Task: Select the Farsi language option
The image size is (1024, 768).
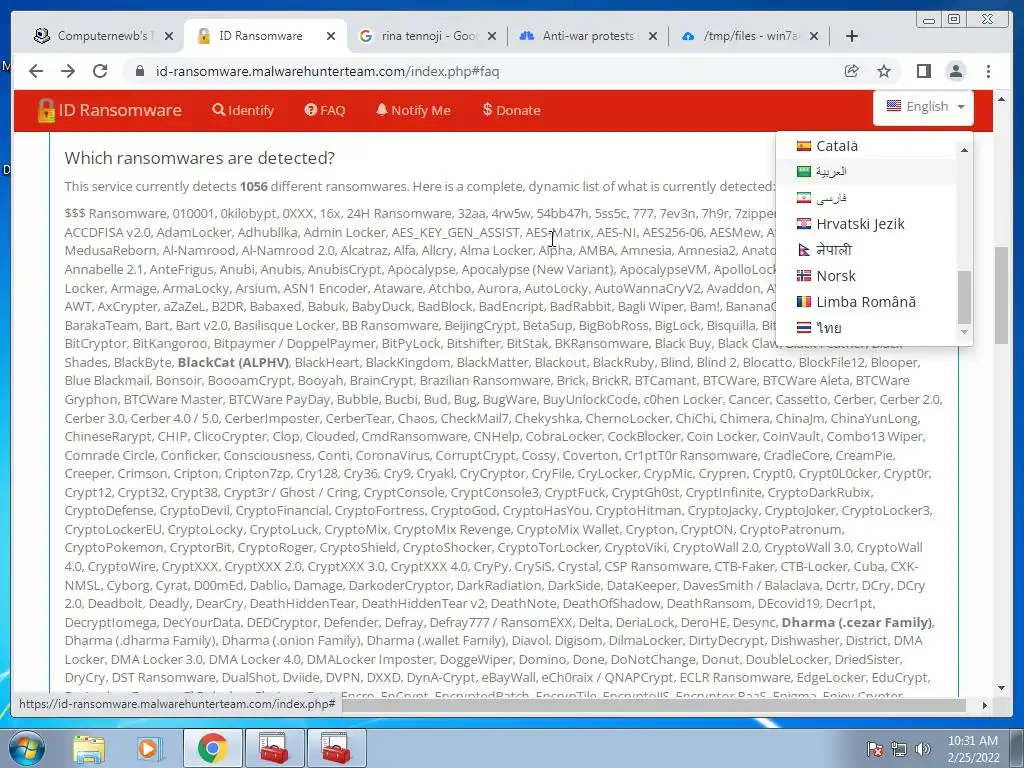Action: point(866,198)
